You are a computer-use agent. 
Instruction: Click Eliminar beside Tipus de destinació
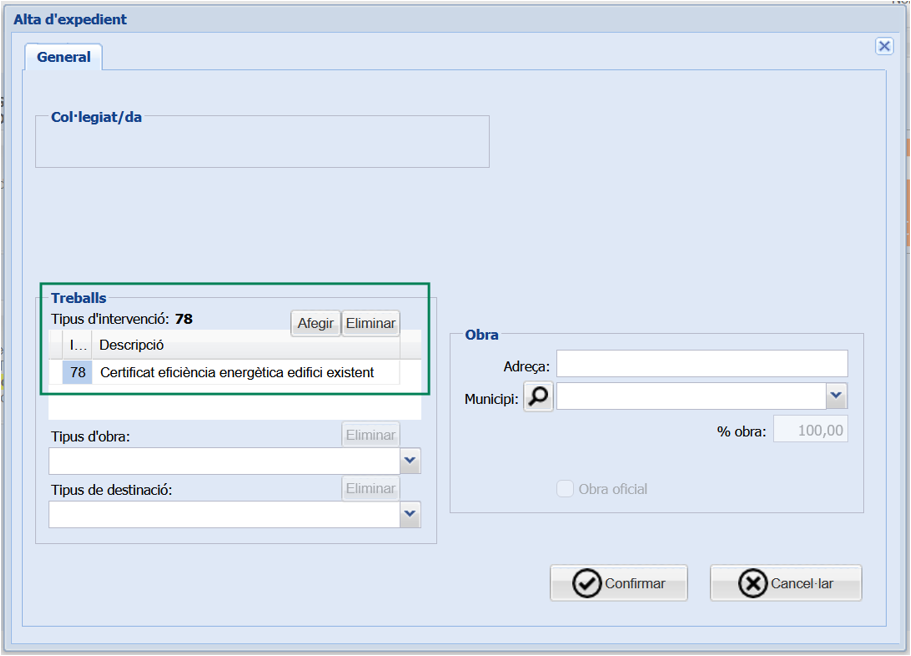coord(371,488)
